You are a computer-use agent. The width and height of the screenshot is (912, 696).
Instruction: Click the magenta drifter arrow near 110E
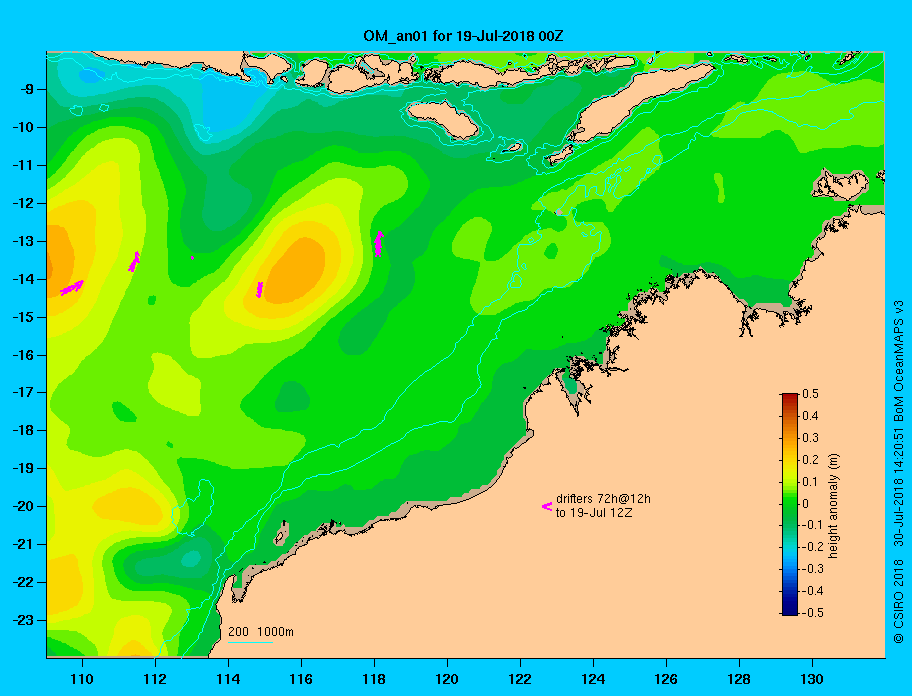[x=72, y=287]
